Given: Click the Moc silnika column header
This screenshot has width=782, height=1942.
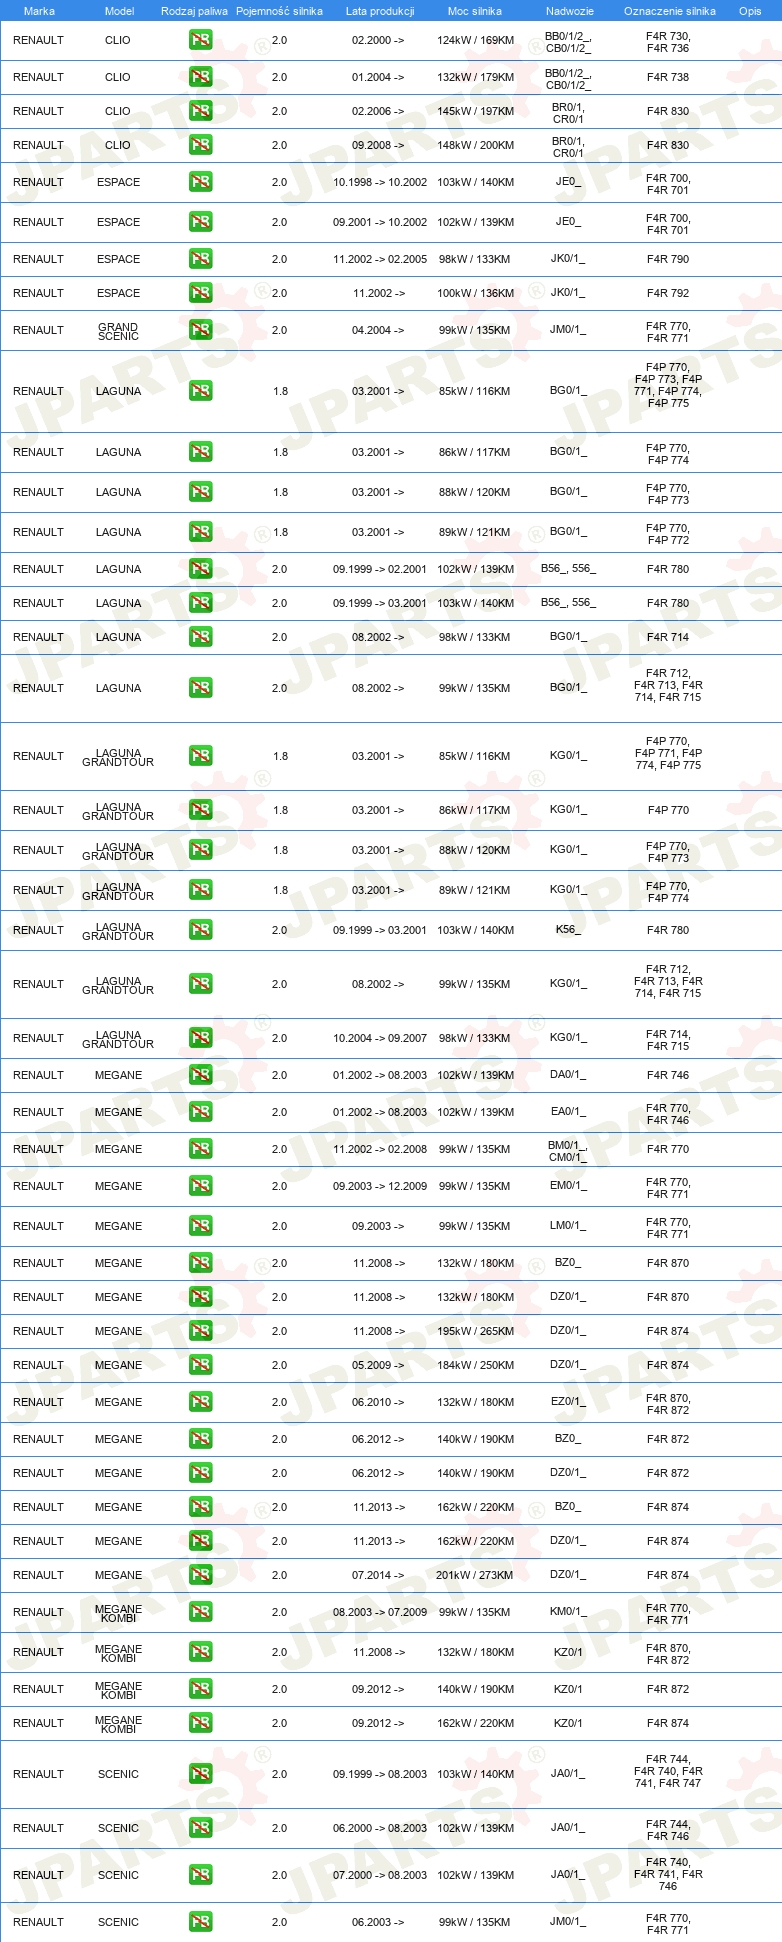Looking at the screenshot, I should coord(475,11).
